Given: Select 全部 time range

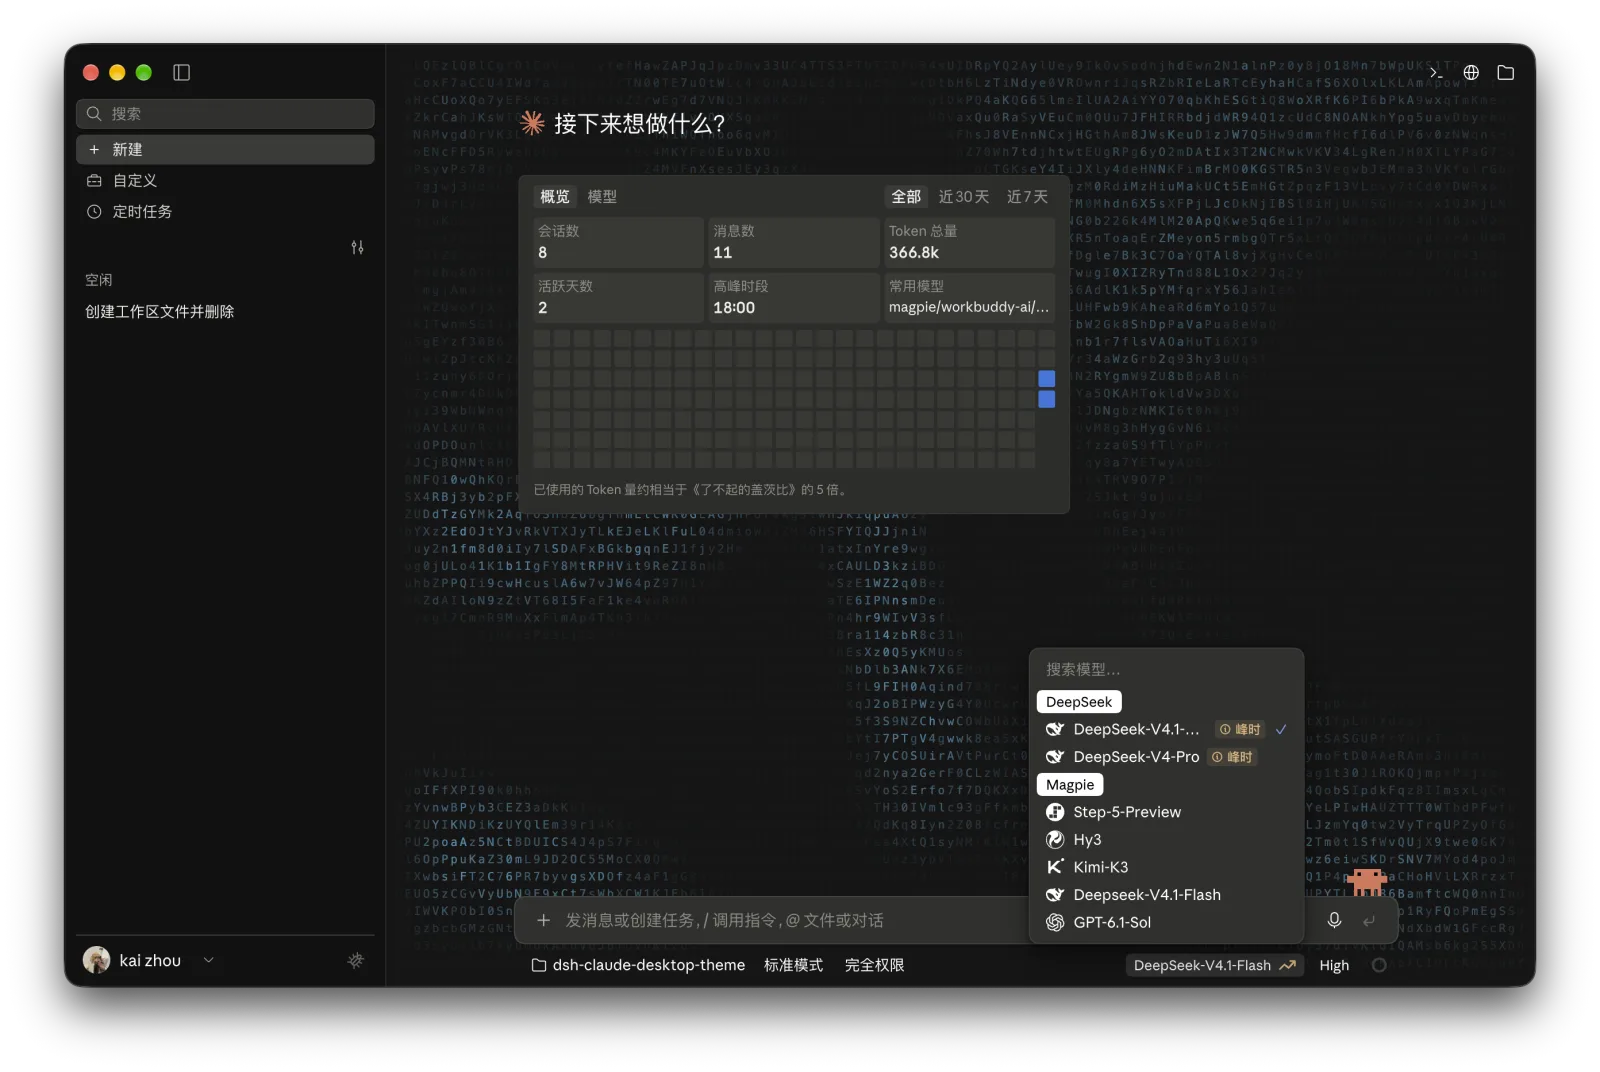Looking at the screenshot, I should click(x=906, y=197).
